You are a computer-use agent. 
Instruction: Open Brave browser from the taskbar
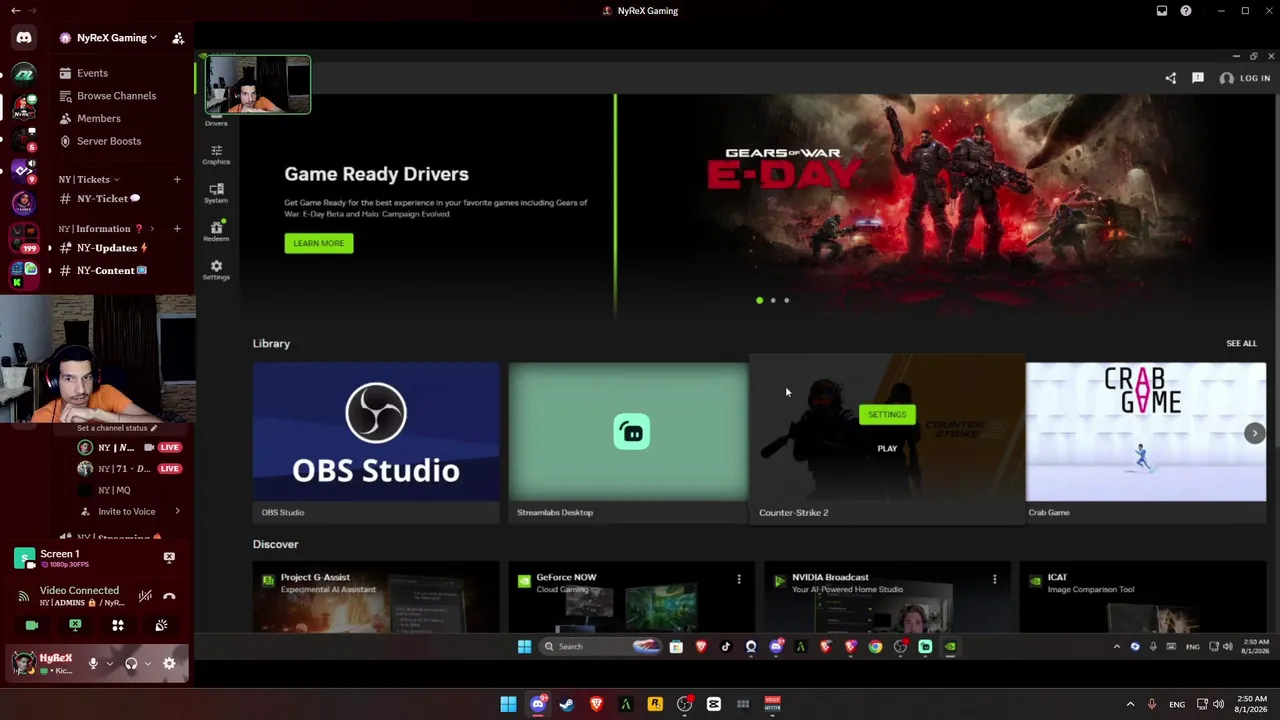pyautogui.click(x=596, y=705)
